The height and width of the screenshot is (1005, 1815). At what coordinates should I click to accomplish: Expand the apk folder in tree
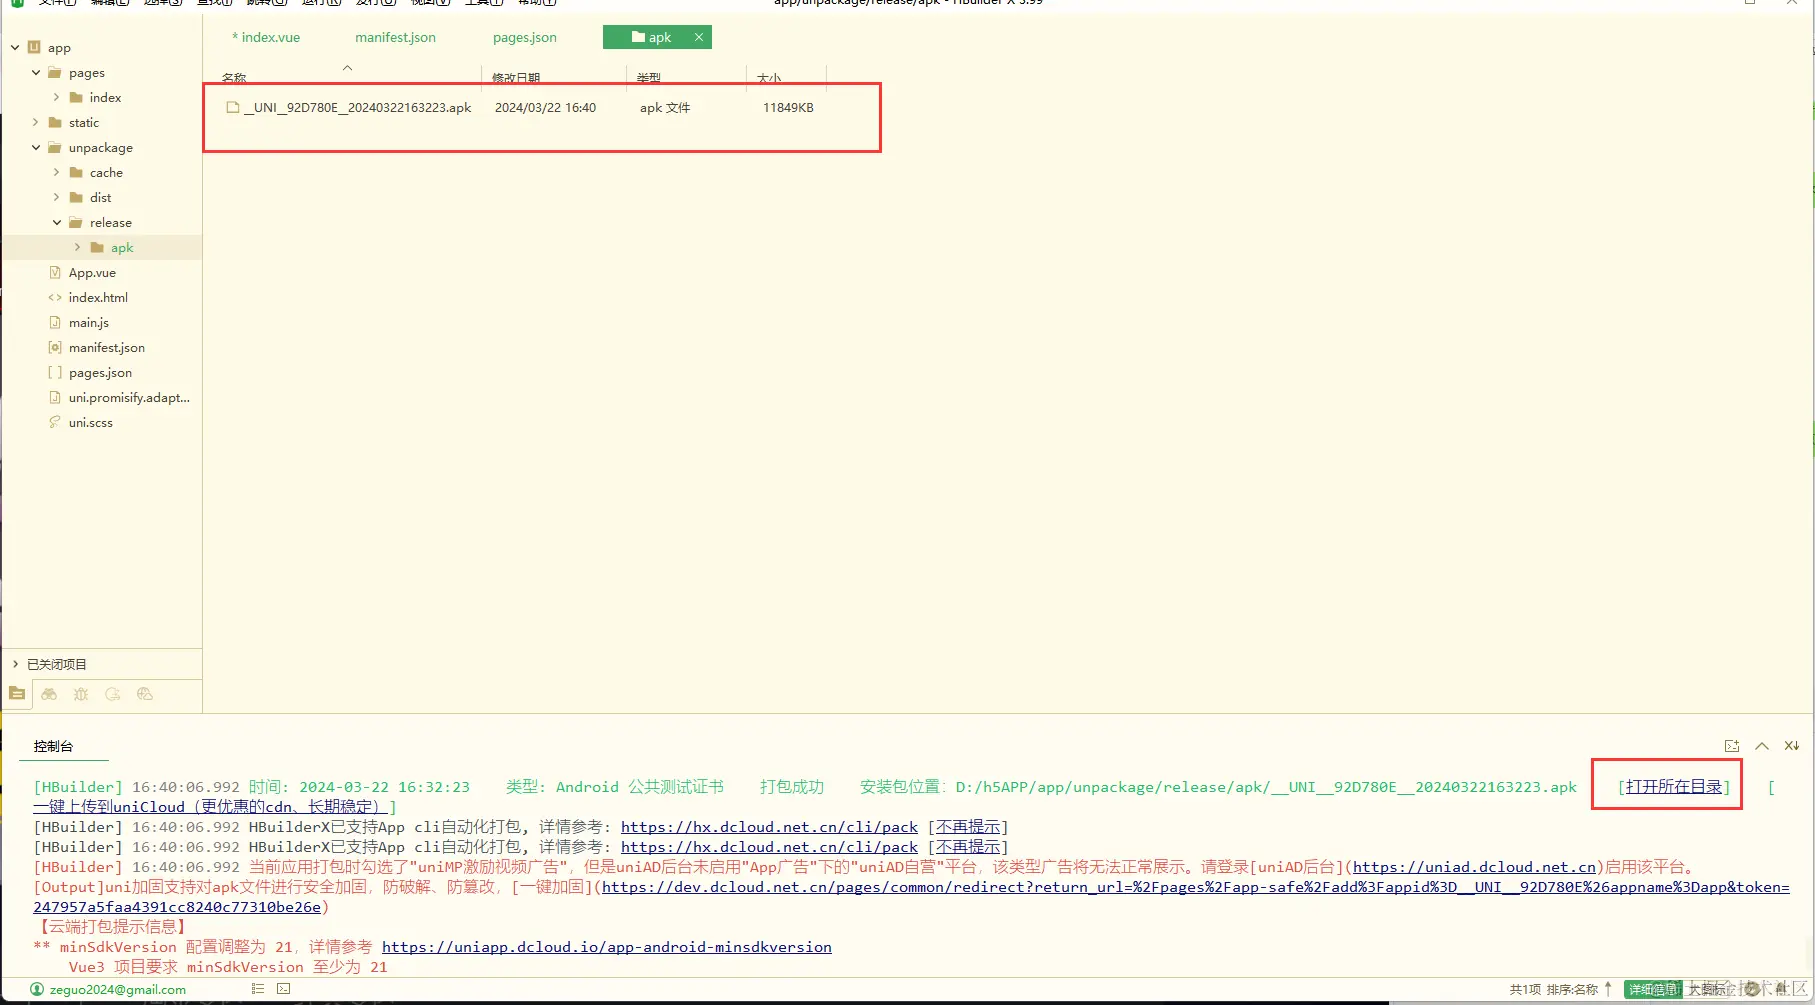coord(77,247)
